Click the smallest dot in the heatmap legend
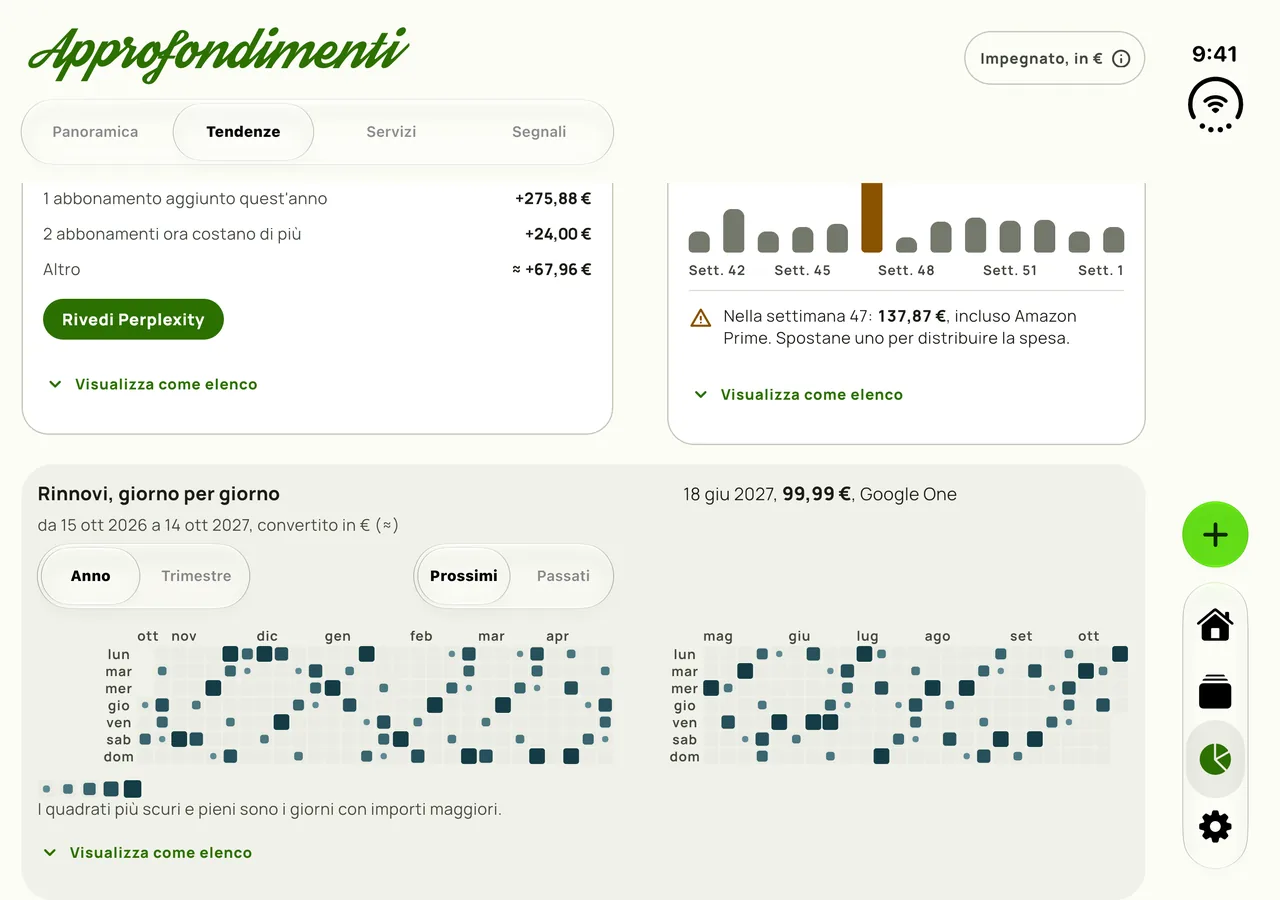This screenshot has height=900, width=1280. pos(46,789)
